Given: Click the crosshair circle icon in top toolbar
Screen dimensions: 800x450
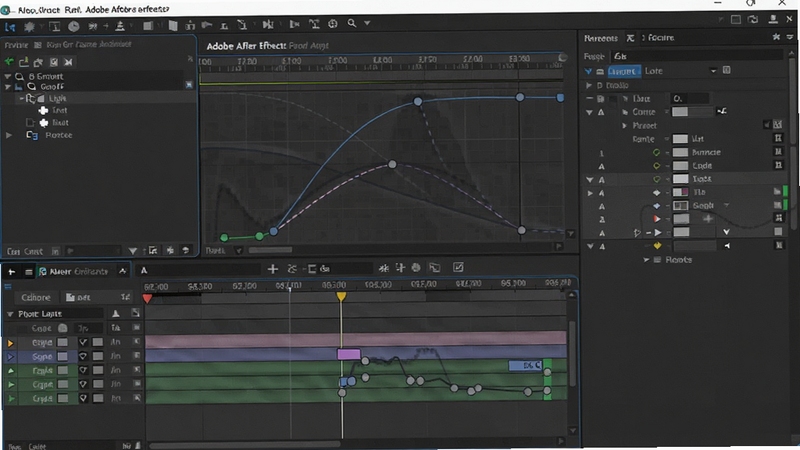Looking at the screenshot, I should pyautogui.click(x=333, y=24).
